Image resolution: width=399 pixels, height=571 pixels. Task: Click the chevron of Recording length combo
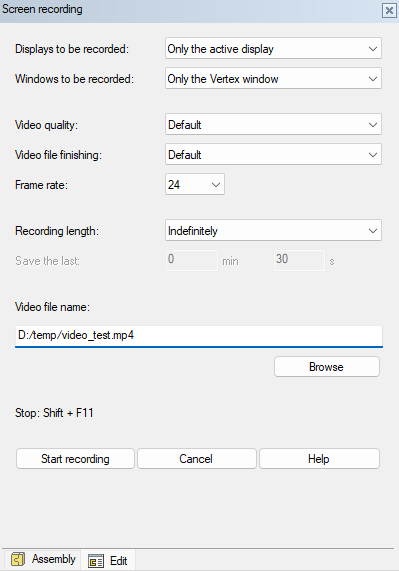pyautogui.click(x=373, y=231)
